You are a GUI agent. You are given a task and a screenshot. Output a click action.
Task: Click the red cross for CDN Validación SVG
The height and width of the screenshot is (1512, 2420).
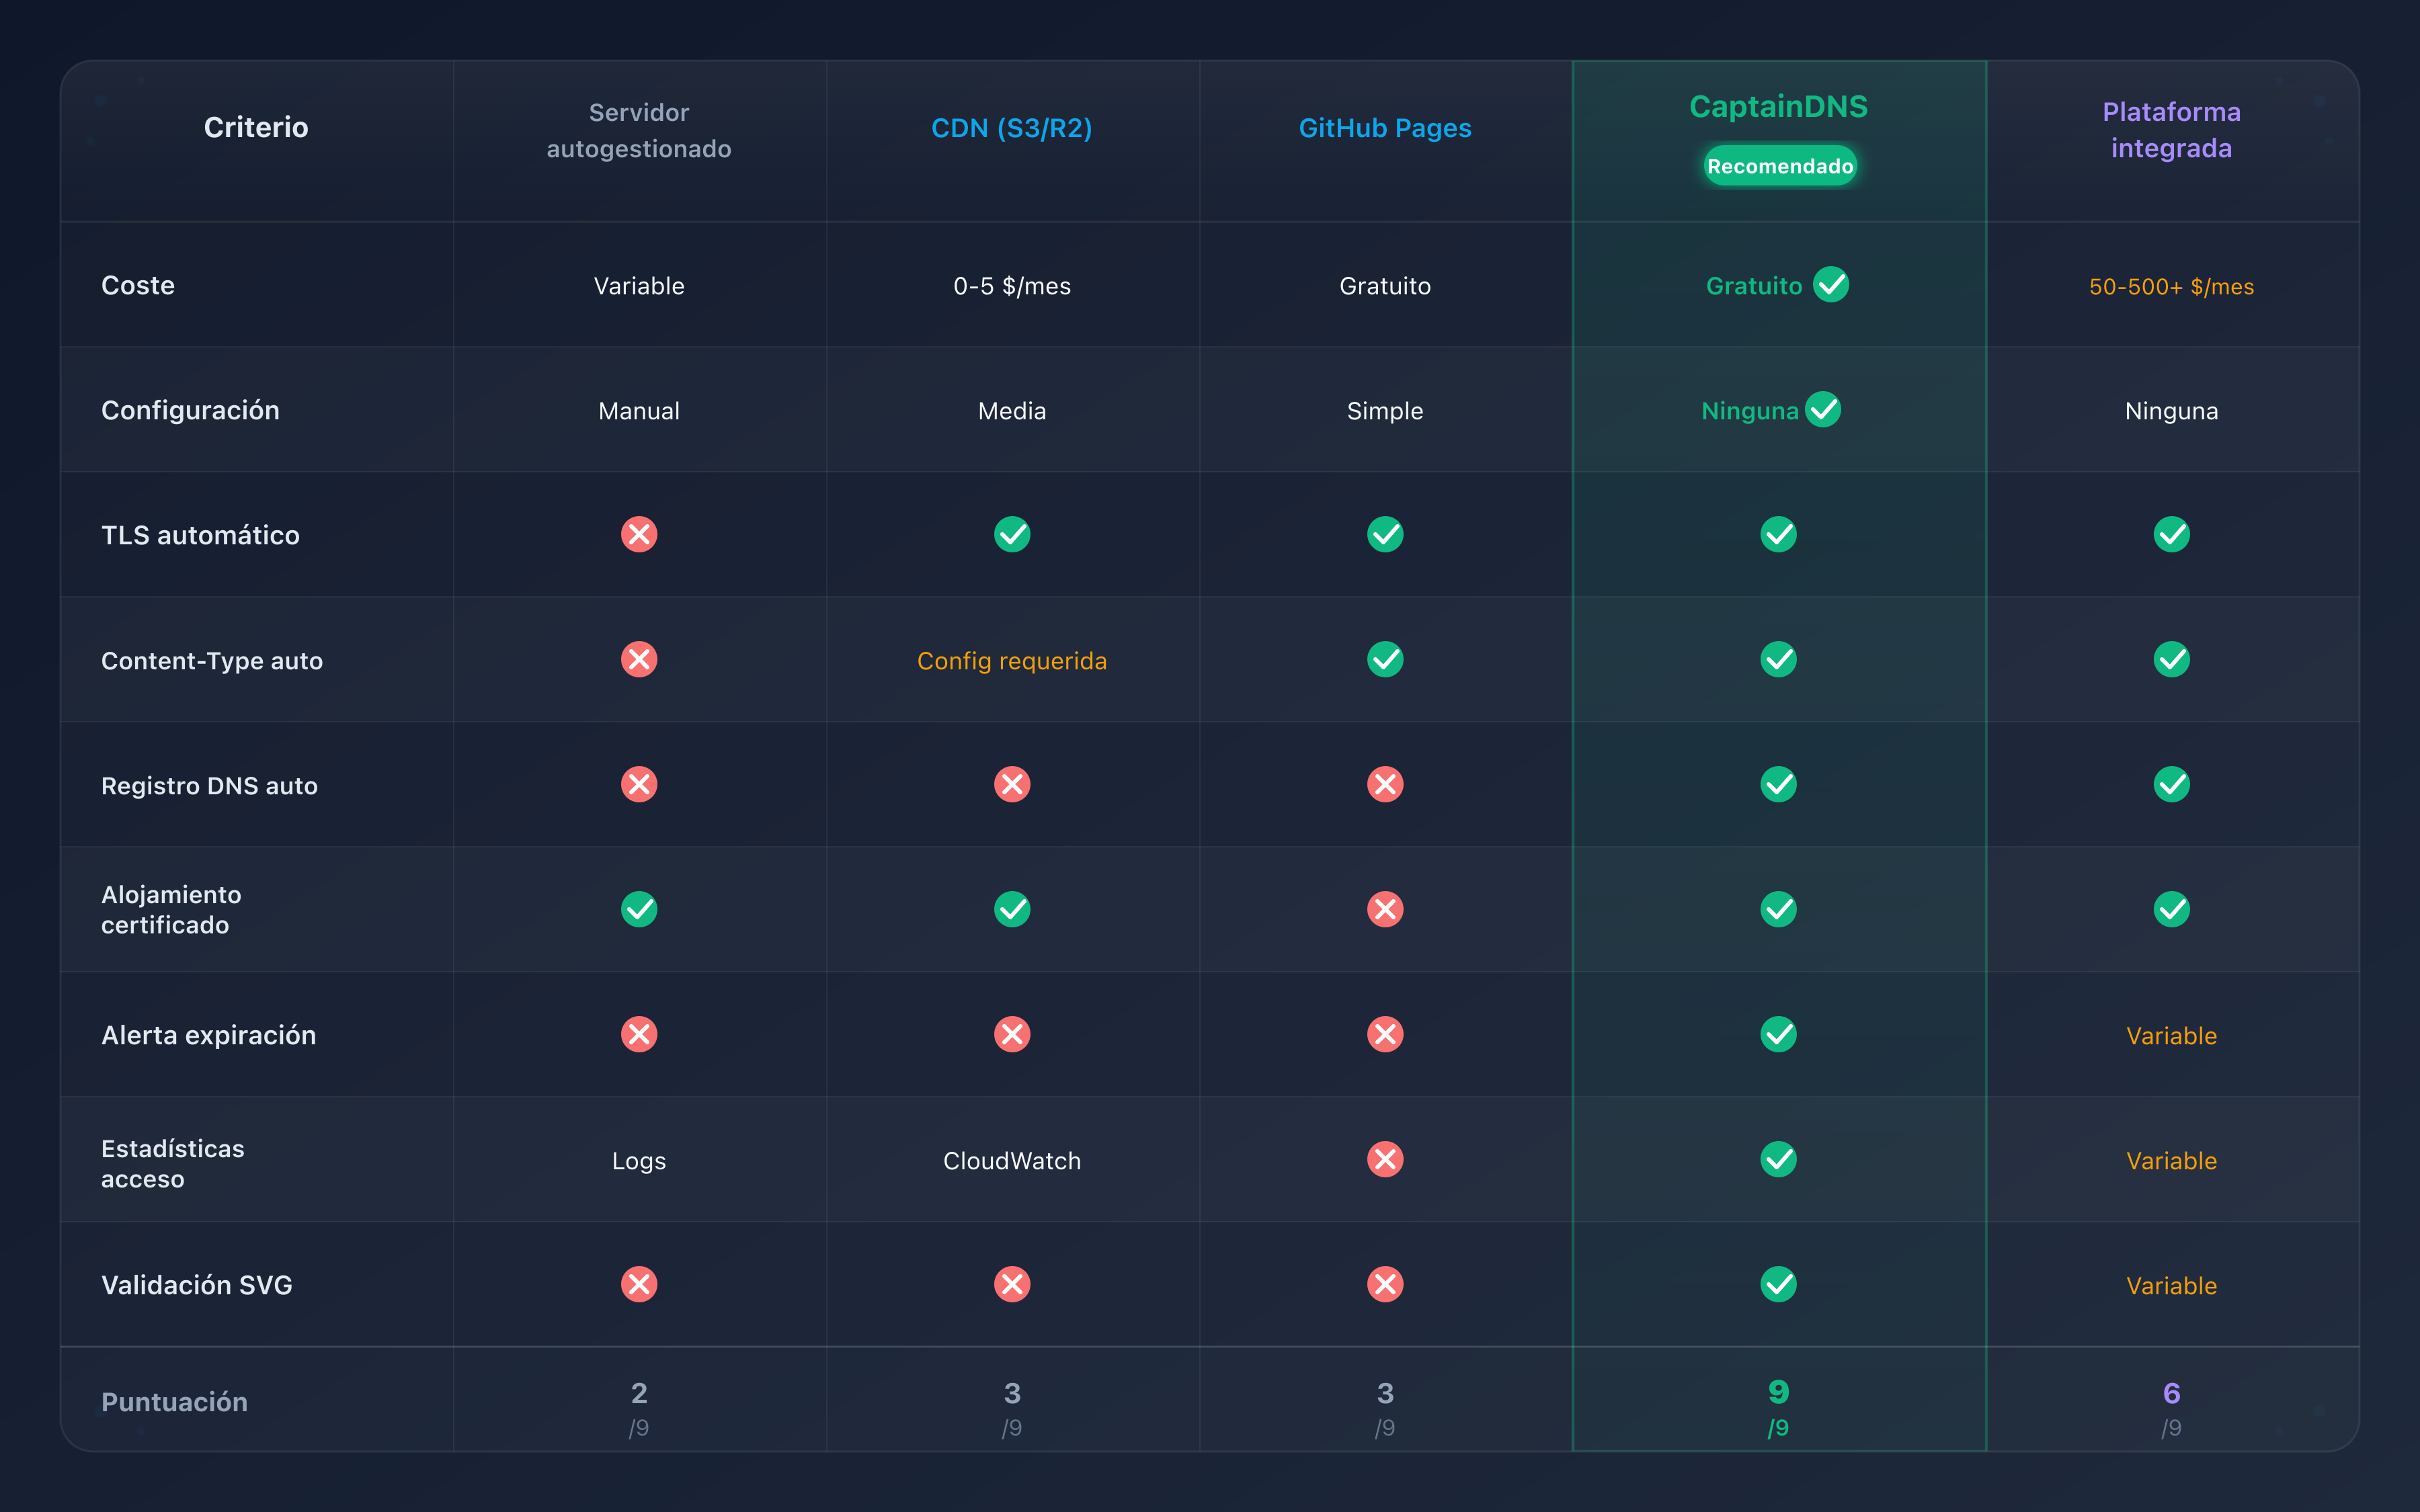1012,1284
